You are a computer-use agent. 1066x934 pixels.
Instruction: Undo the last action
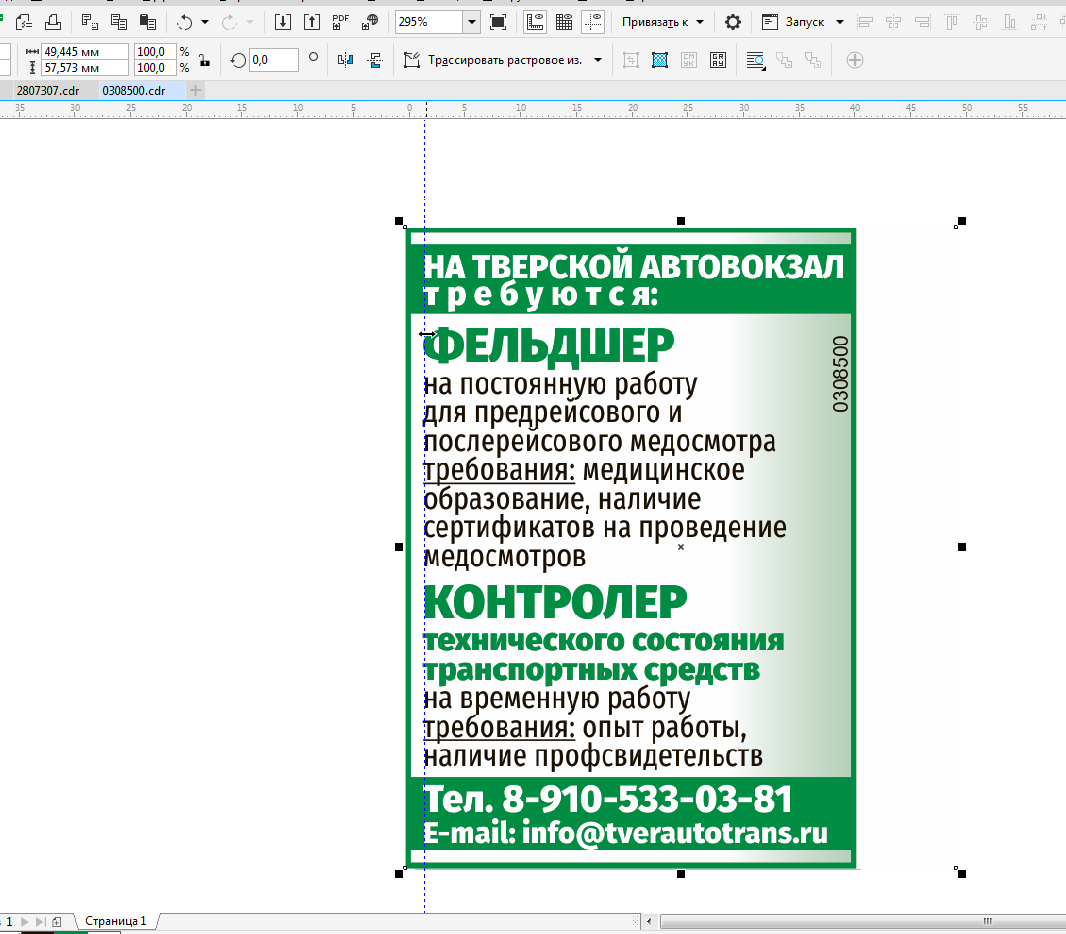(184, 22)
